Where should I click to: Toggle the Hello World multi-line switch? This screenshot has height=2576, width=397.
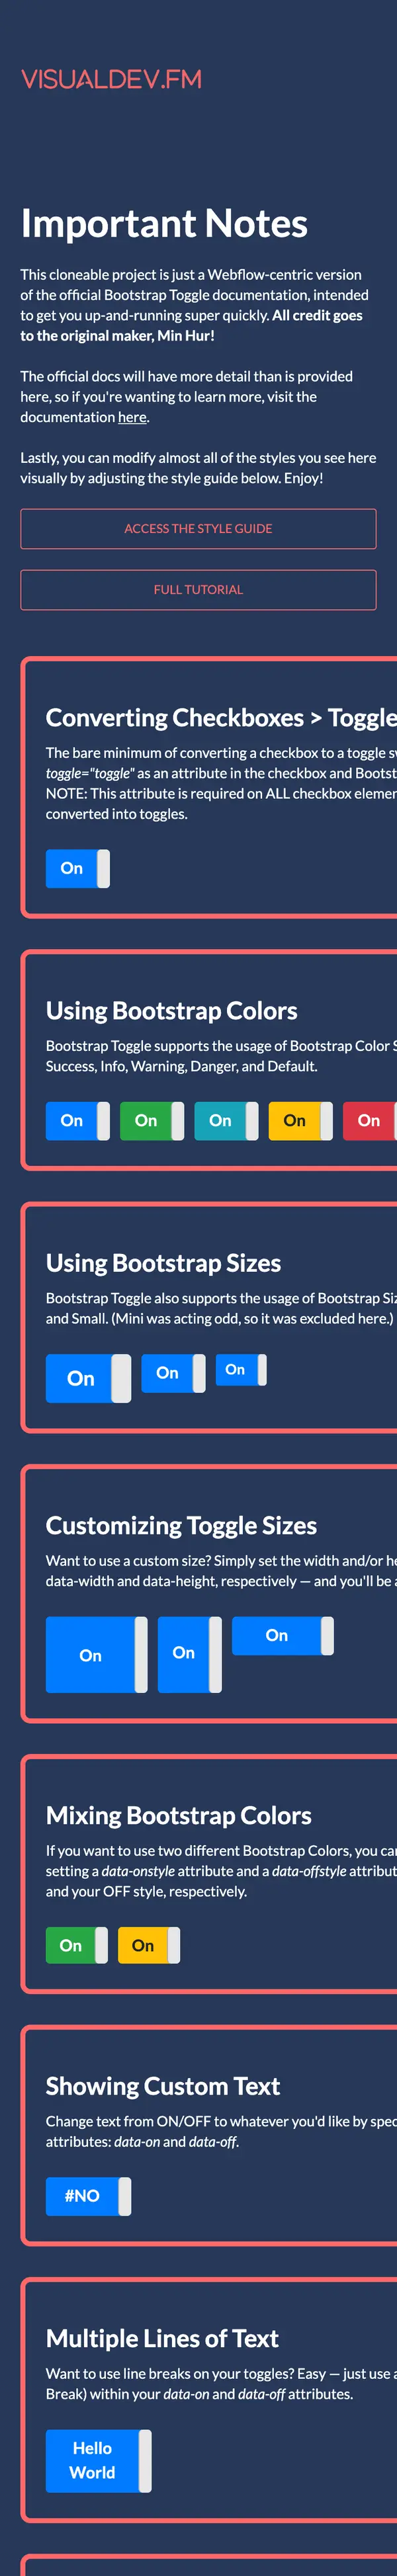pyautogui.click(x=98, y=2460)
